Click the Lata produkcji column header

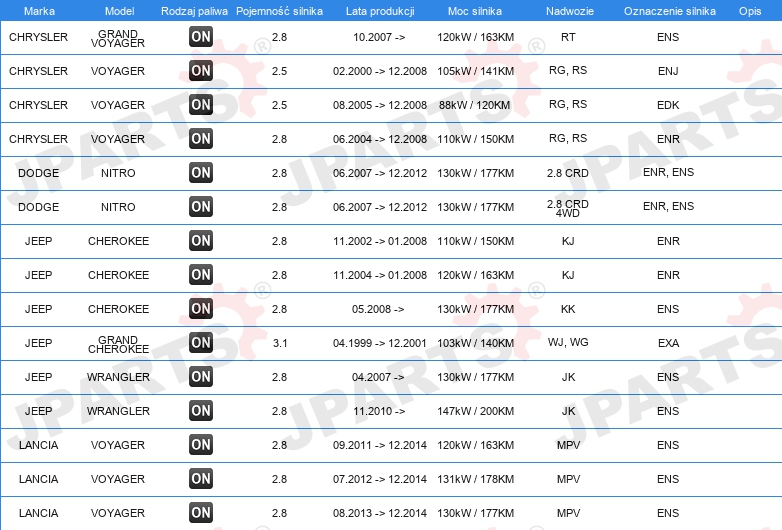pyautogui.click(x=380, y=11)
